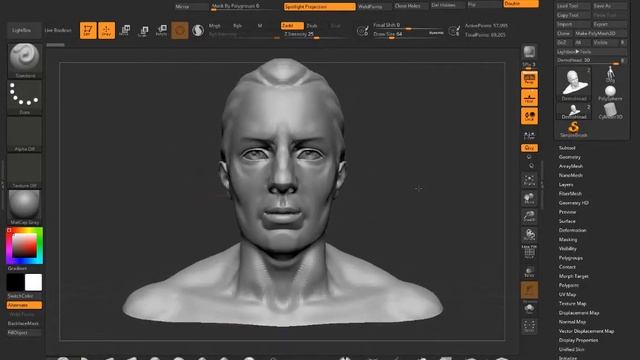Screen dimensions: 640x360
Task: Toggle the Perspective view button
Action: pyautogui.click(x=529, y=79)
